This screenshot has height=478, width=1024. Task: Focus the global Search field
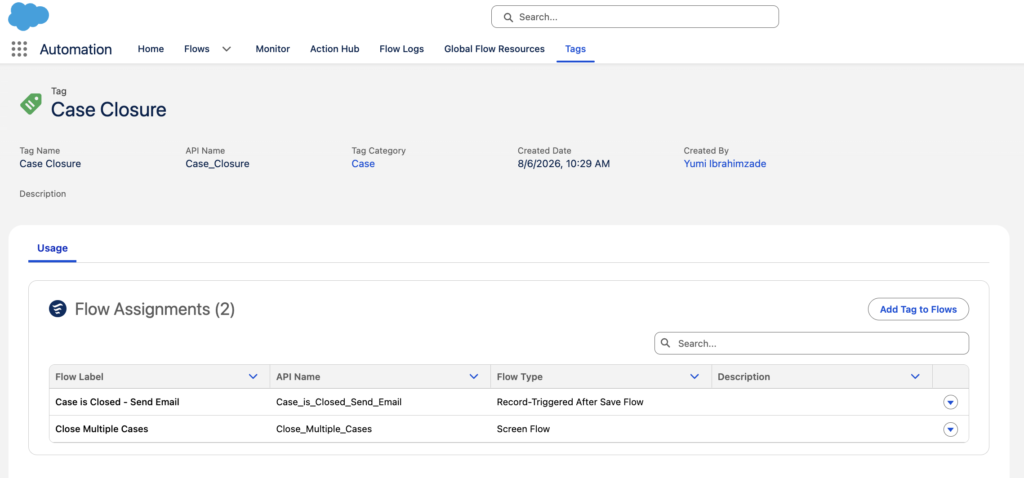click(x=635, y=17)
